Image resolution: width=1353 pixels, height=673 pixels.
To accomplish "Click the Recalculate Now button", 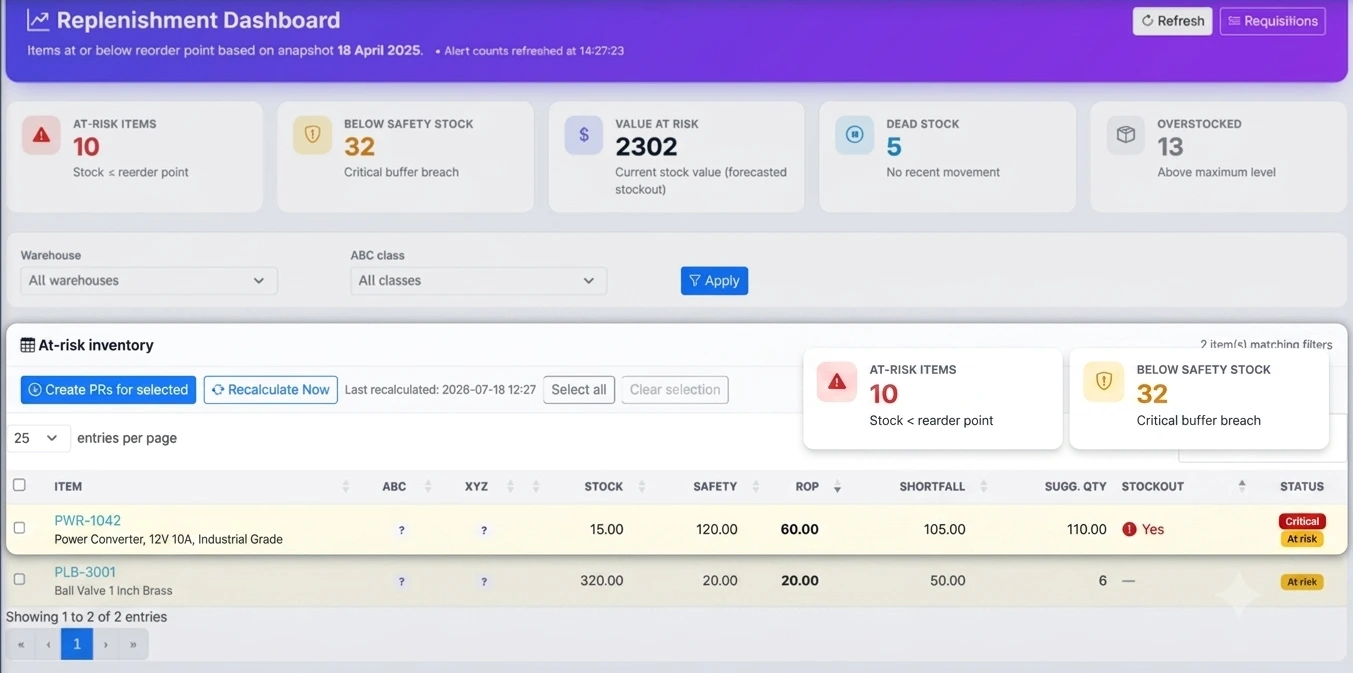I will (x=271, y=390).
